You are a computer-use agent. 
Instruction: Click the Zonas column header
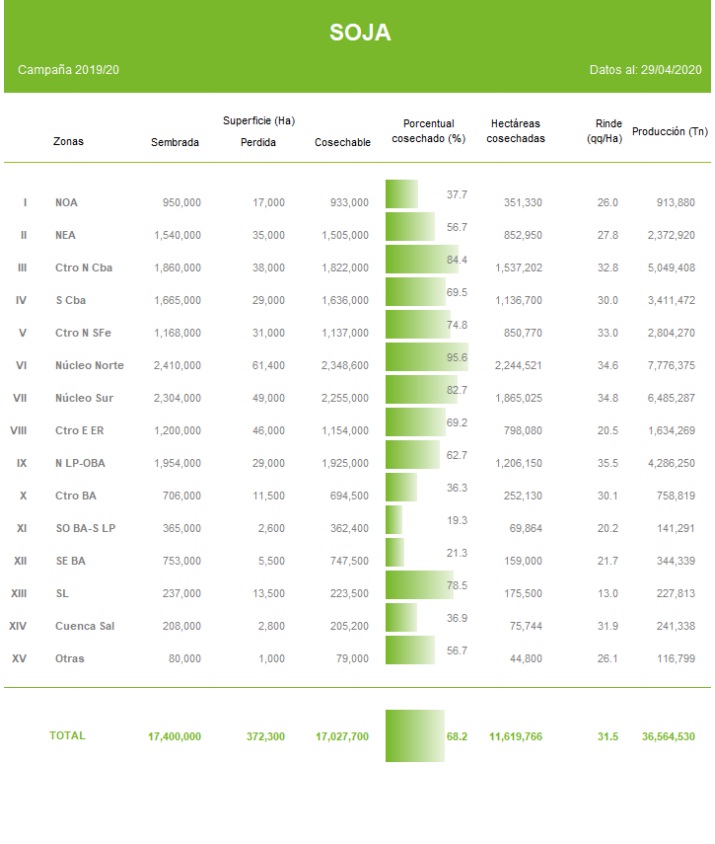click(x=68, y=142)
